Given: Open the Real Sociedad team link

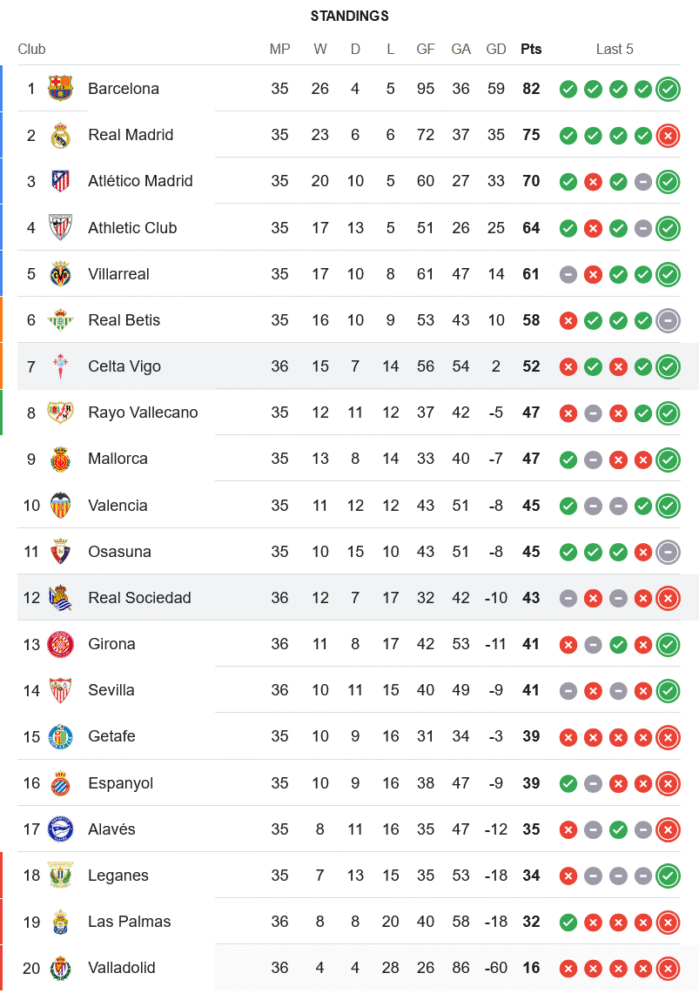Looking at the screenshot, I should [x=139, y=598].
